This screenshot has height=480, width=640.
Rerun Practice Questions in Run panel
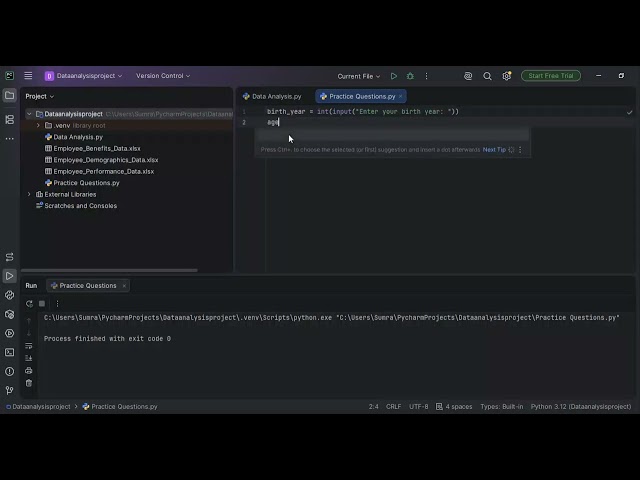[x=29, y=304]
